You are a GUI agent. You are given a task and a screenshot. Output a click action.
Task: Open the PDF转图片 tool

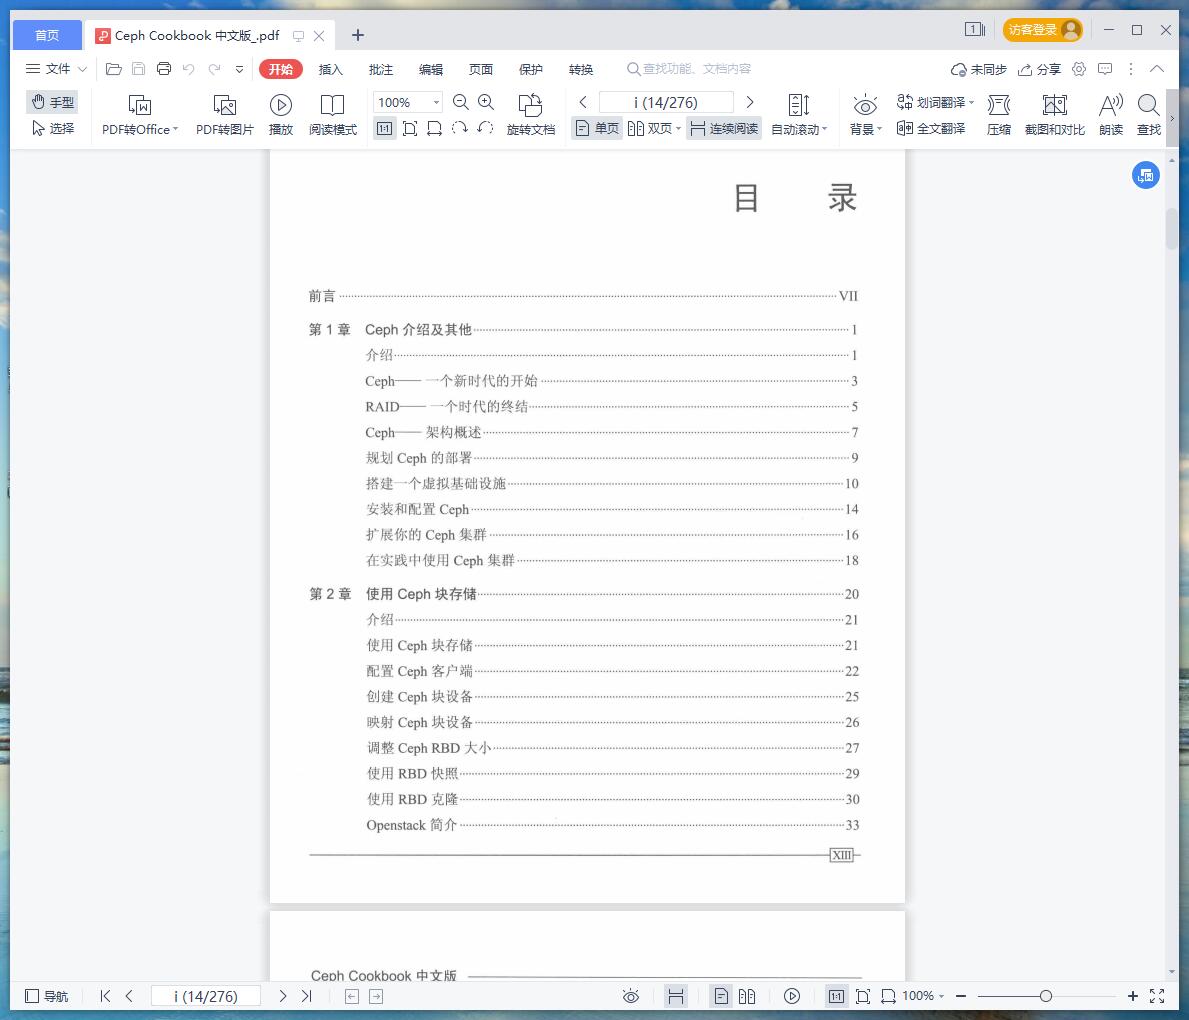224,114
